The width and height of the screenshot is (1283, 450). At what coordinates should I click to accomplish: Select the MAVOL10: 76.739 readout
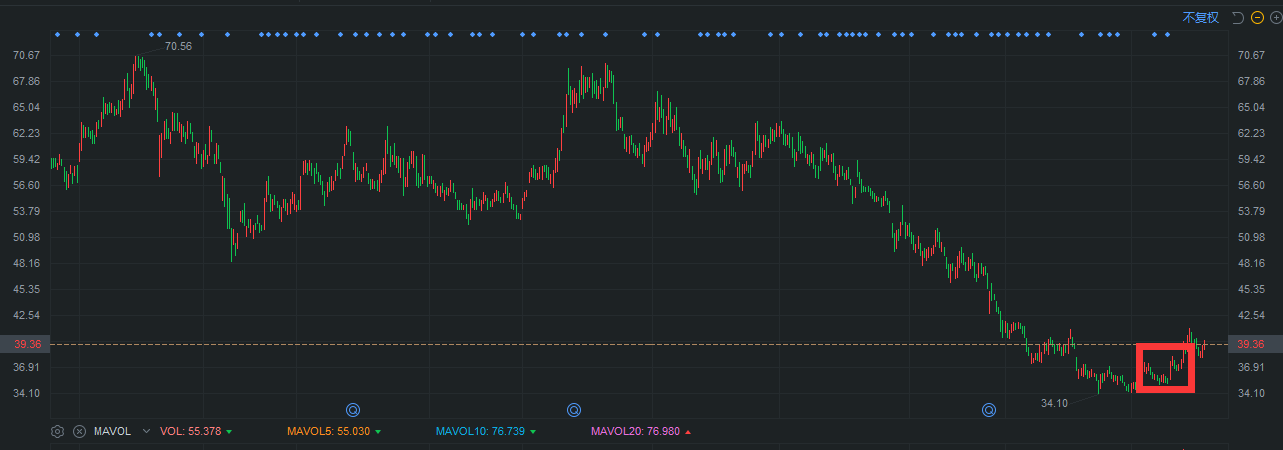(480, 432)
